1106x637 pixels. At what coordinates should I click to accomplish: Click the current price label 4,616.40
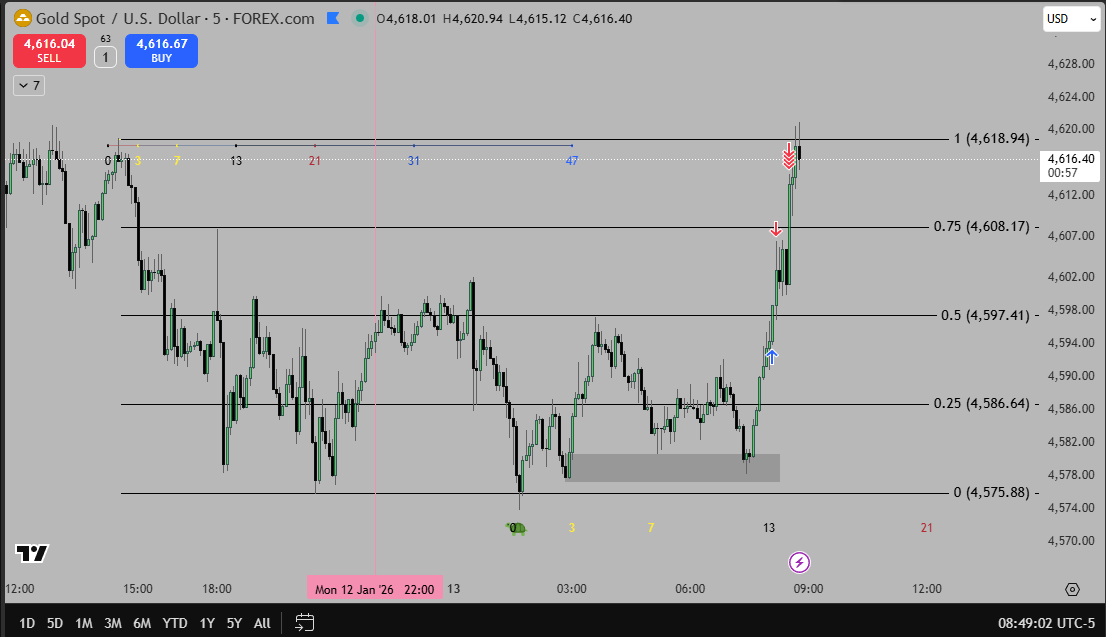pyautogui.click(x=1070, y=159)
